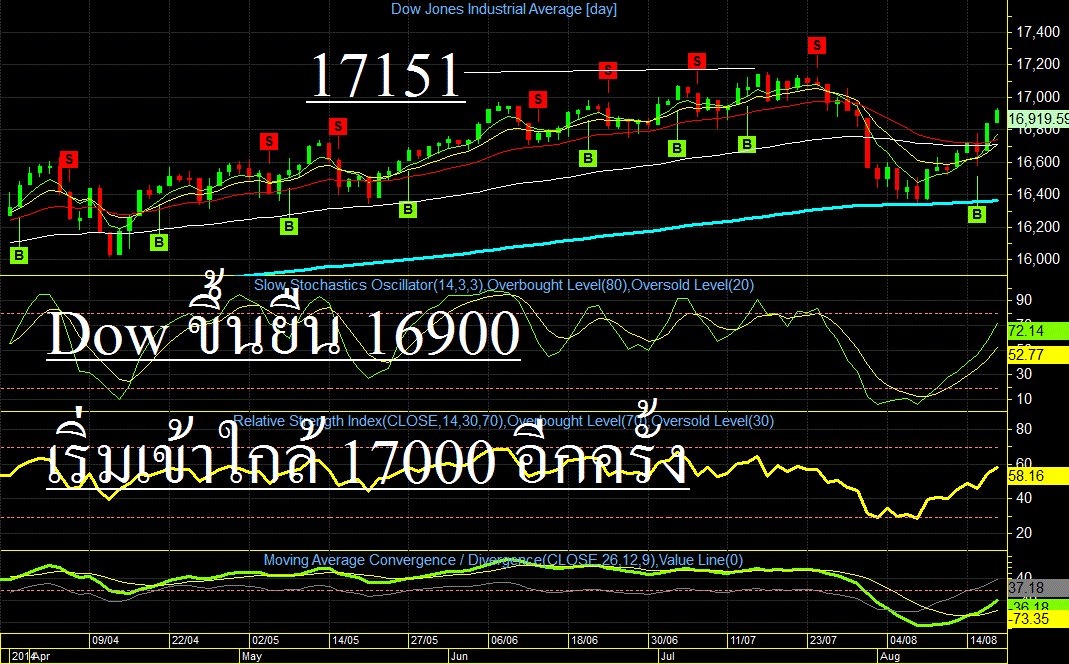Click the 17,400 price axis label

(1038, 32)
